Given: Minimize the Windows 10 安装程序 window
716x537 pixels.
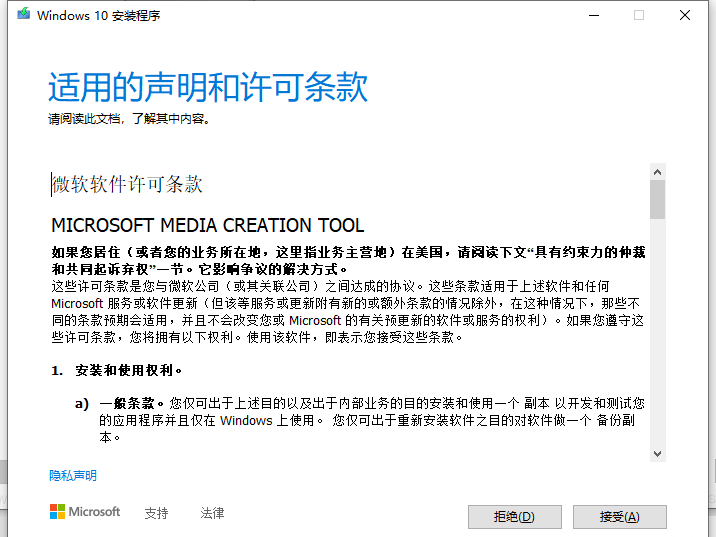Looking at the screenshot, I should pos(593,15).
